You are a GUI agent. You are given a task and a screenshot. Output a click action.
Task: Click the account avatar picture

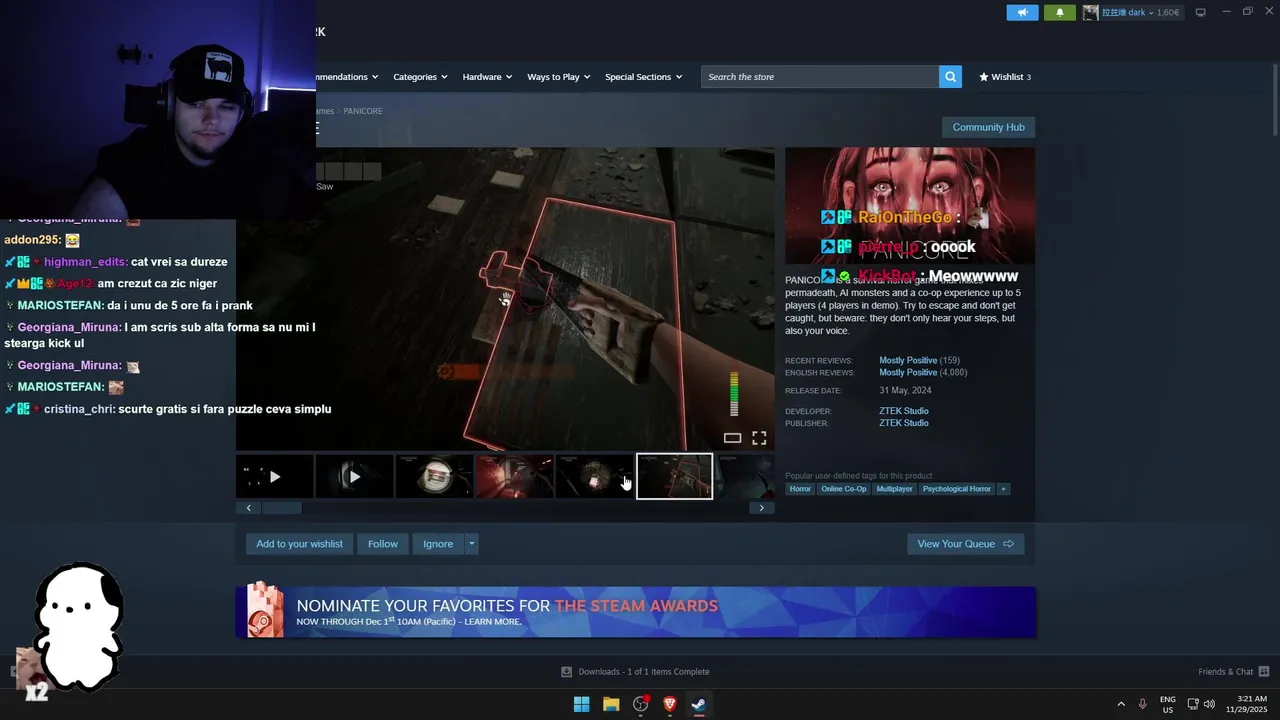1090,12
